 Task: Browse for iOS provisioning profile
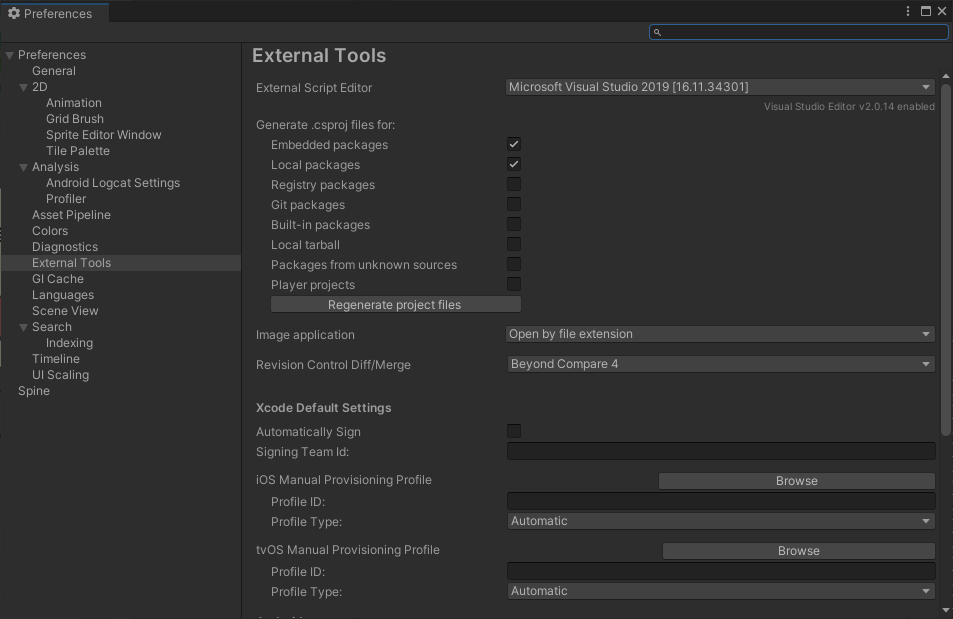pos(797,481)
